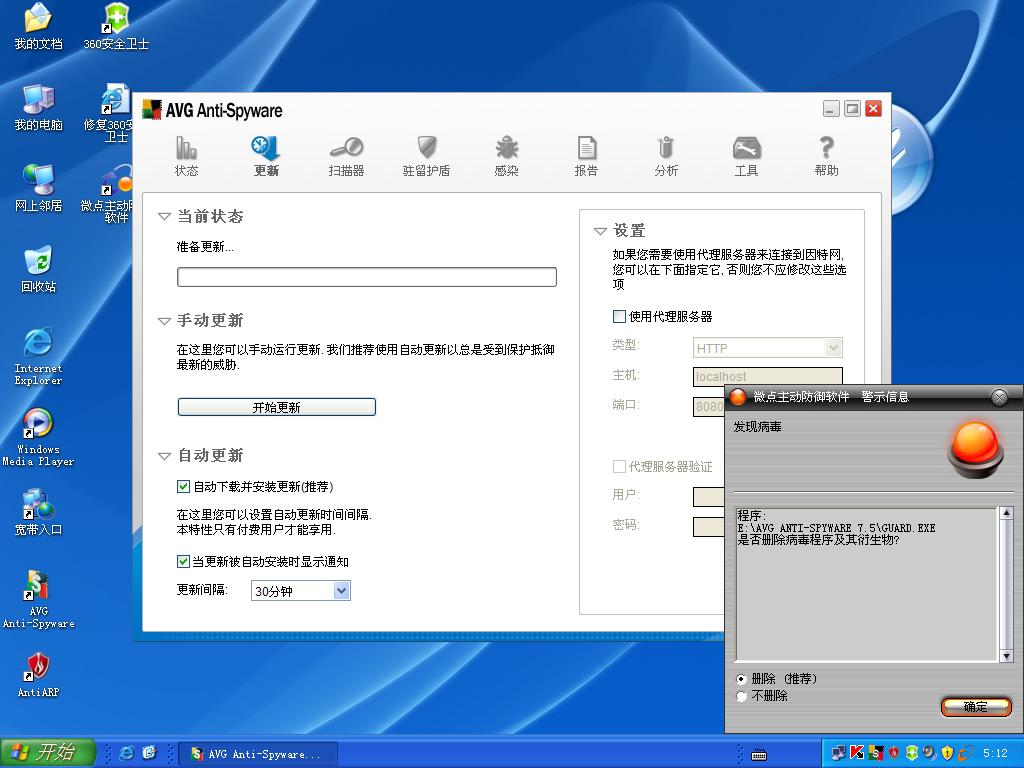Select the 360安全卫士 desktop shortcut

click(116, 26)
